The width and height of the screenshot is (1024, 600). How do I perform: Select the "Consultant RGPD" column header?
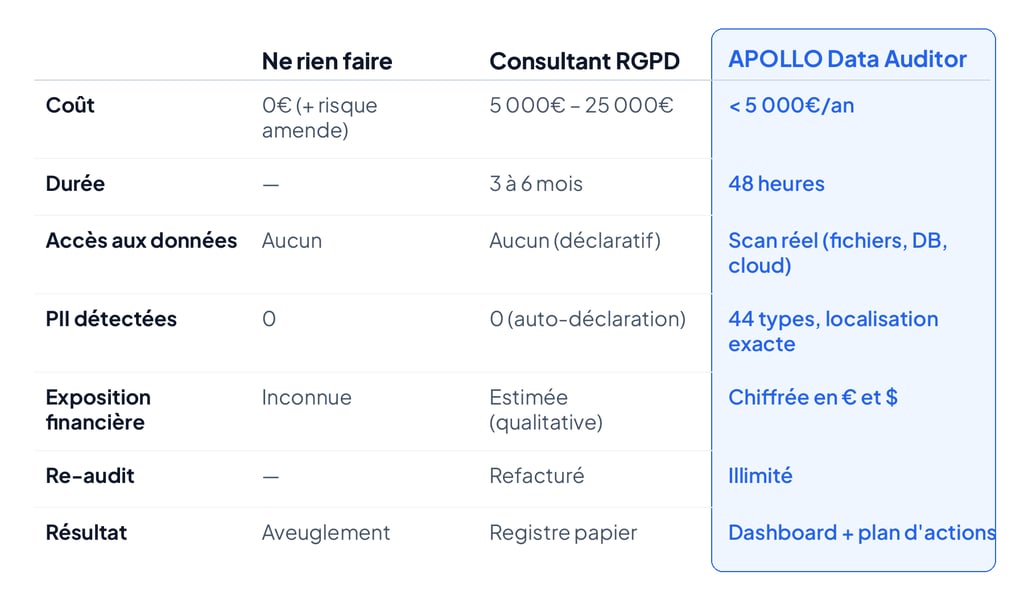pyautogui.click(x=584, y=61)
